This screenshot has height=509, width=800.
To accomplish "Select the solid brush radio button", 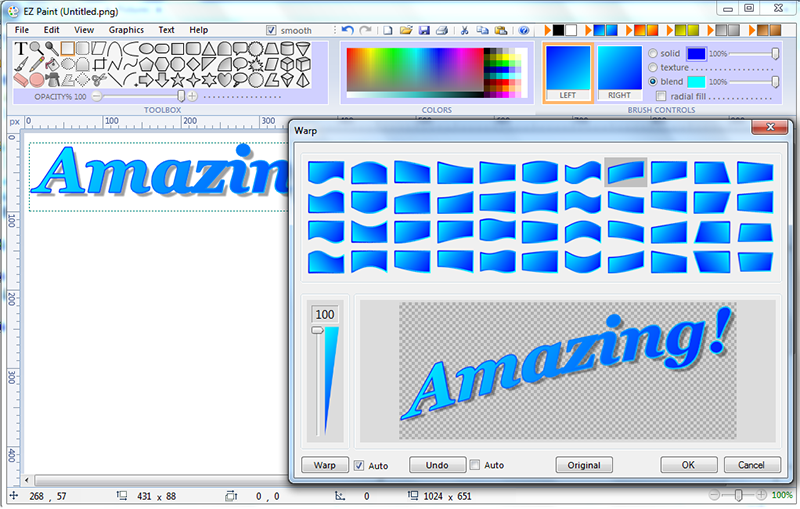I will click(653, 53).
